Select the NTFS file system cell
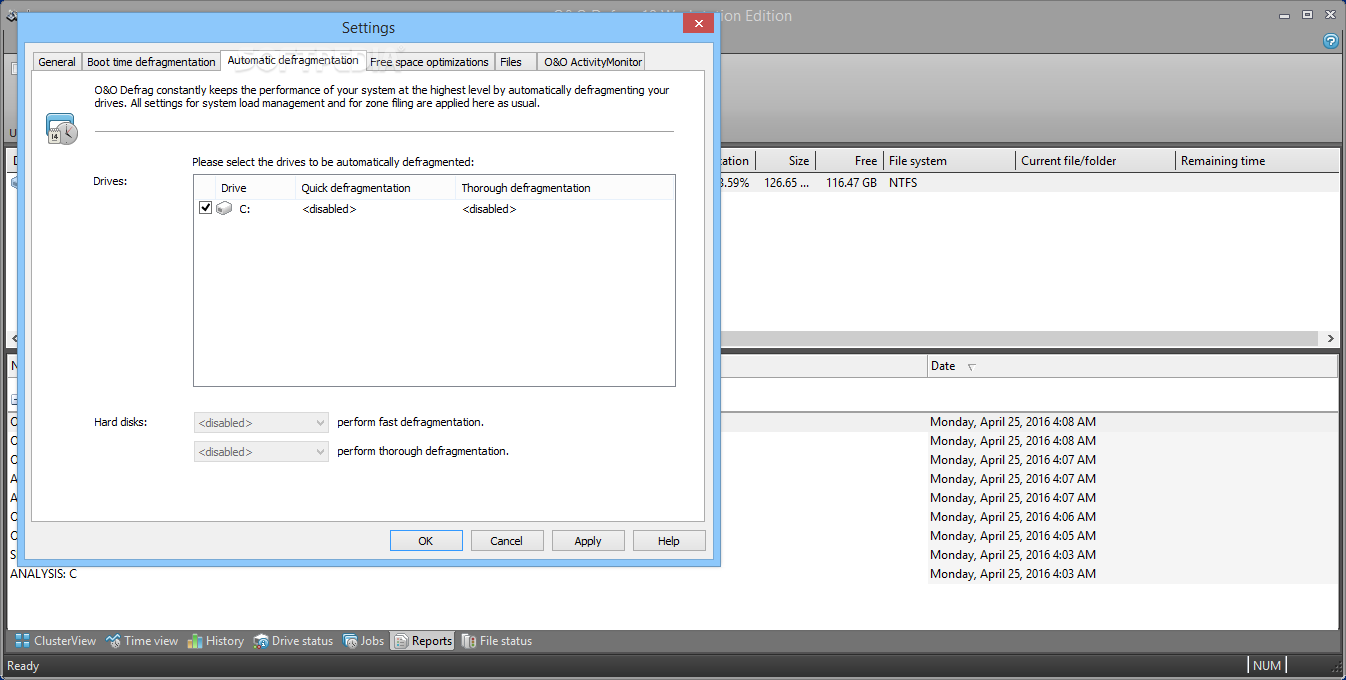The height and width of the screenshot is (680, 1346). coord(903,183)
